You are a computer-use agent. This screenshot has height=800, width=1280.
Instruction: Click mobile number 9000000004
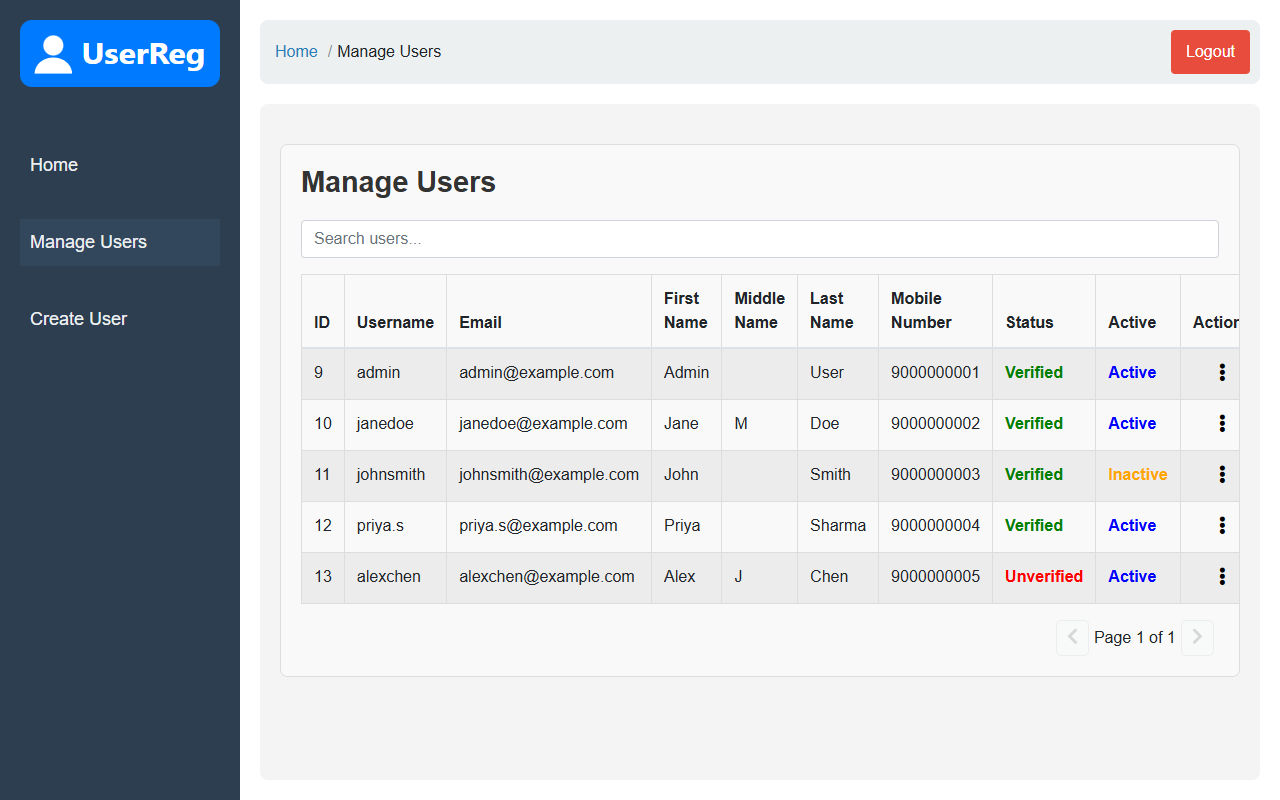[935, 526]
